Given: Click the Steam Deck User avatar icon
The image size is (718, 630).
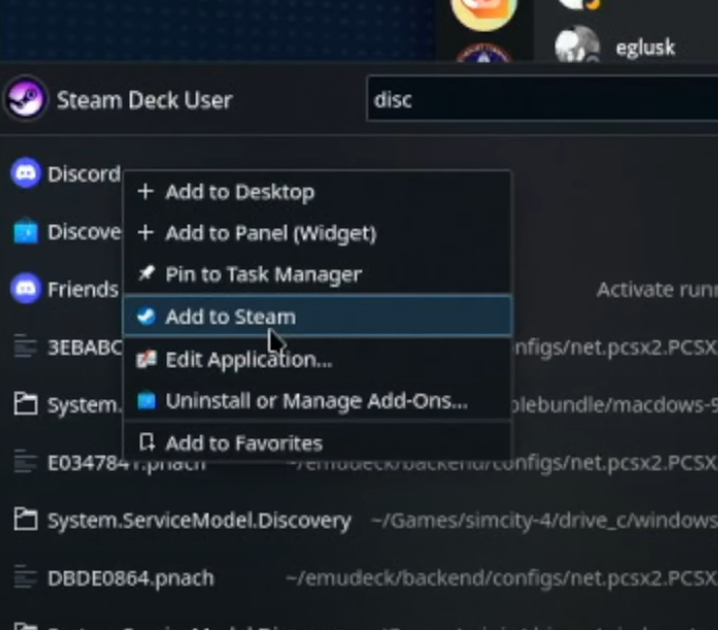Looking at the screenshot, I should pyautogui.click(x=26, y=98).
